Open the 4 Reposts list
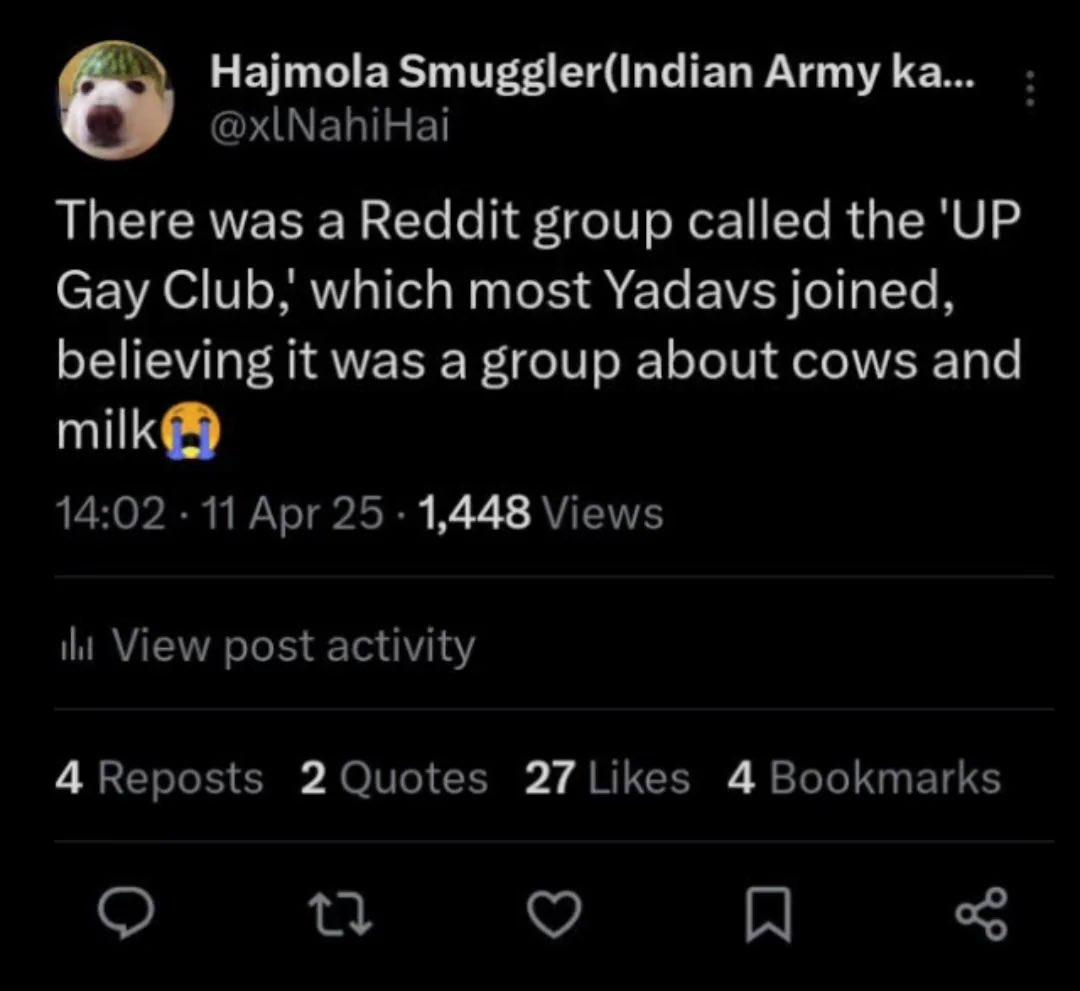Screen dimensions: 1080x991 coord(160,778)
